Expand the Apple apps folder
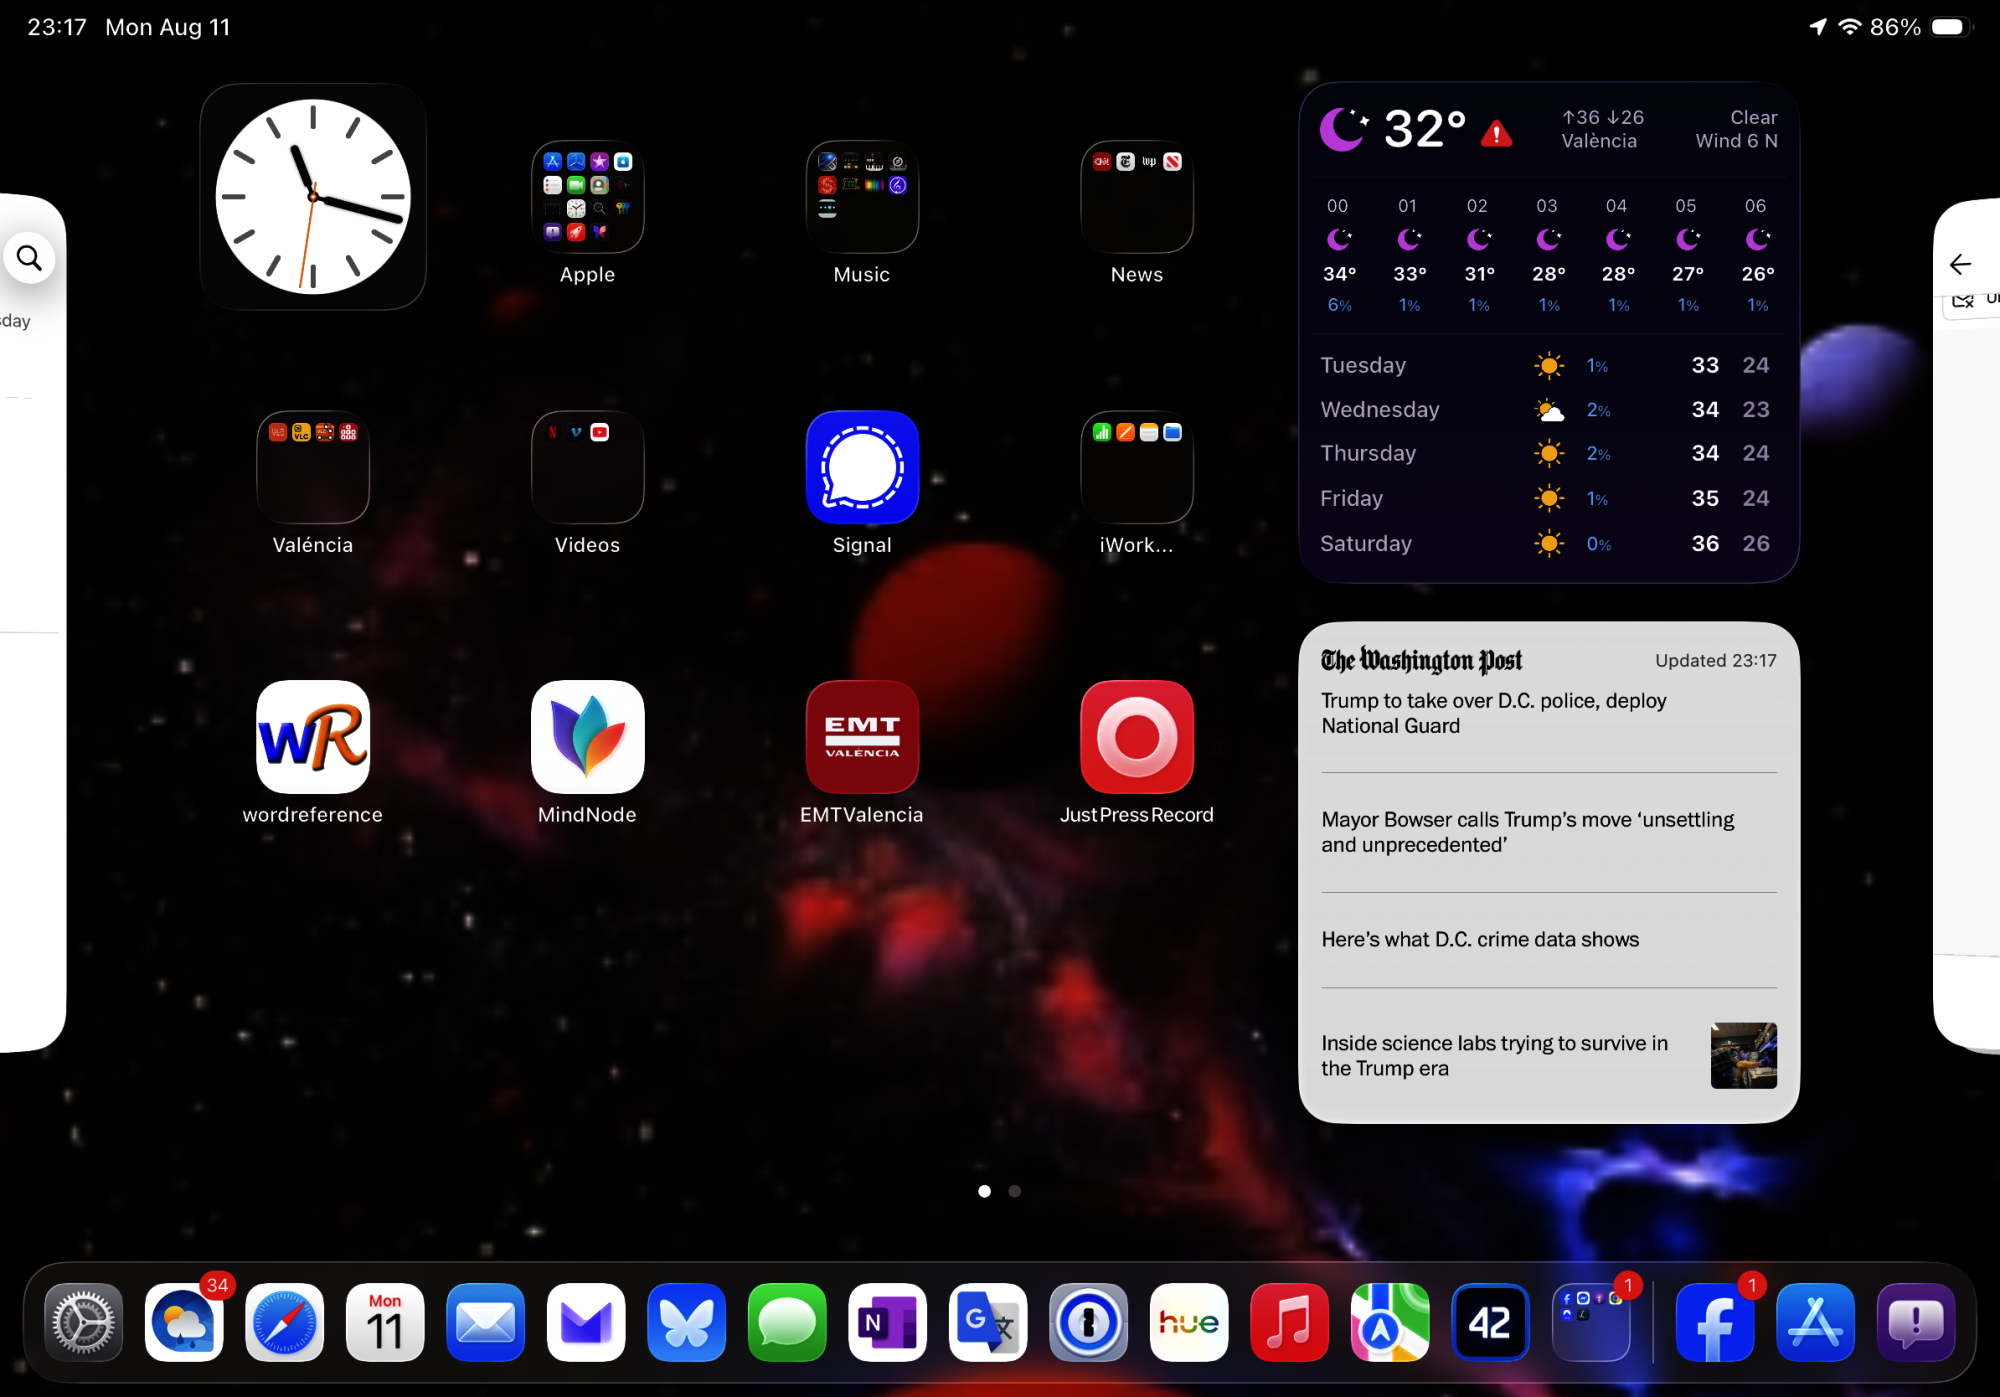 587,197
